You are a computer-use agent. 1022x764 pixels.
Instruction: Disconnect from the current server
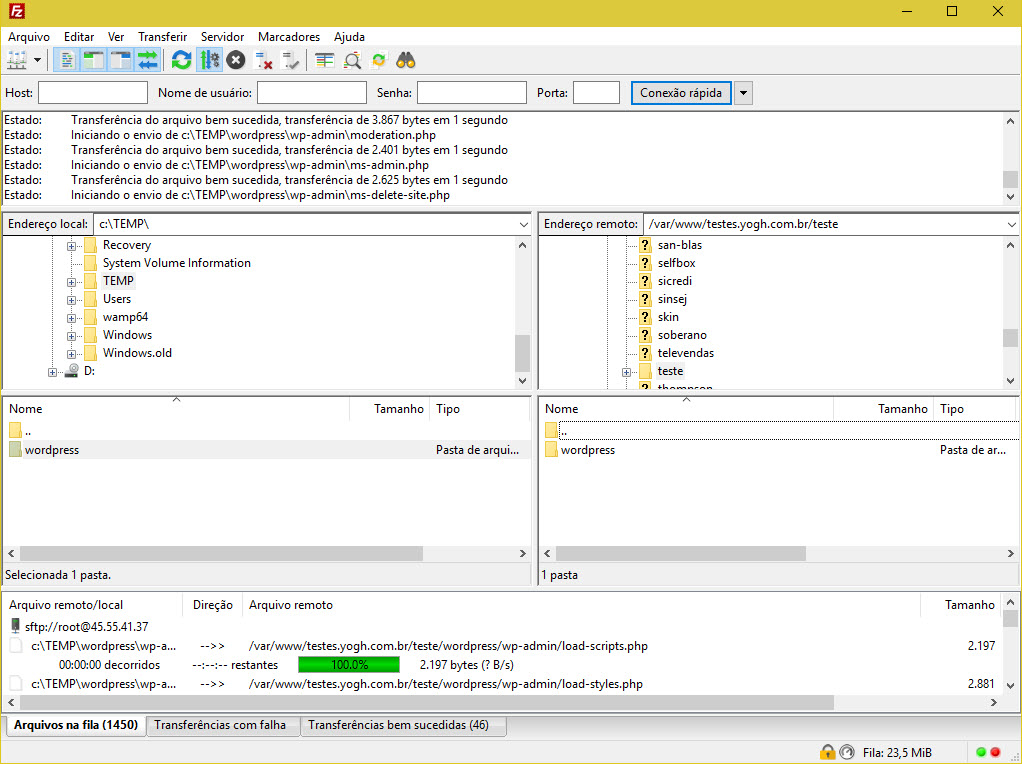[x=263, y=61]
